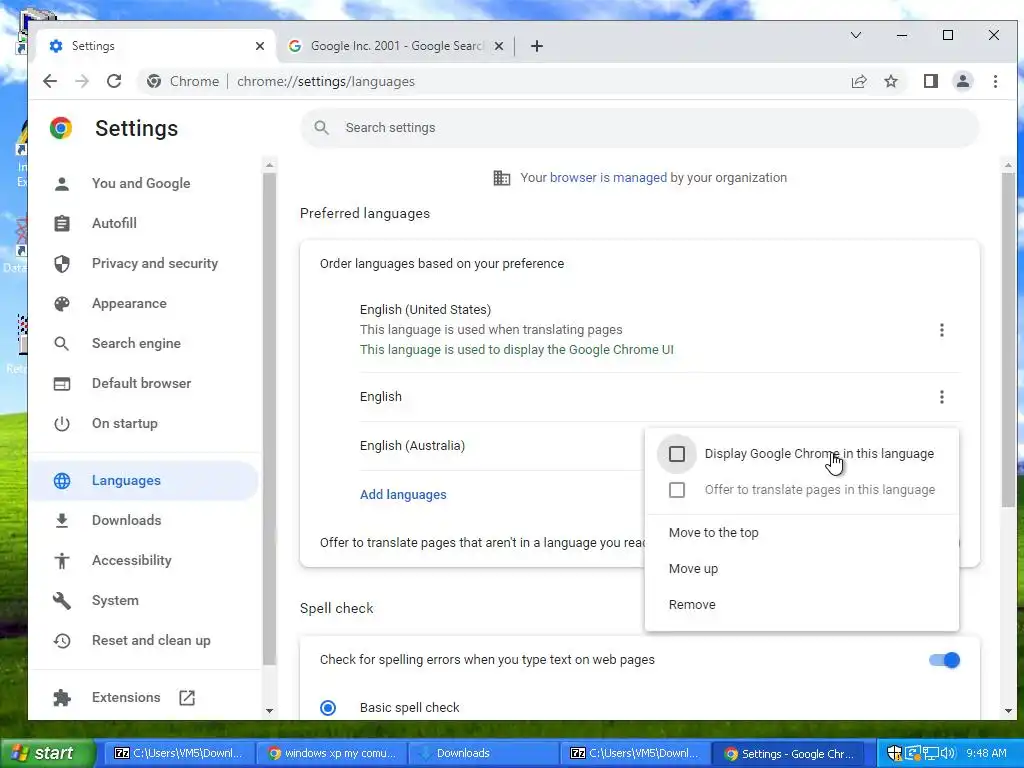
Task: Open more actions for English (United States)
Action: [942, 330]
